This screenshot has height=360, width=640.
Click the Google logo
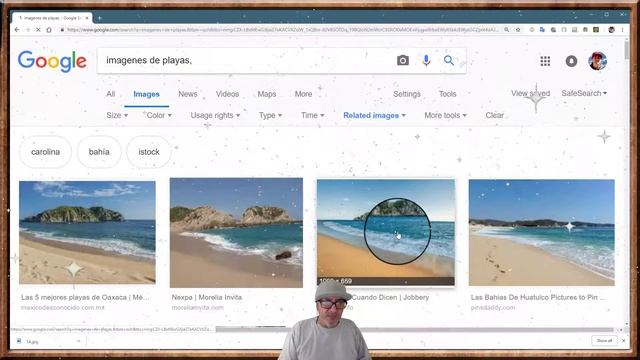tap(52, 61)
